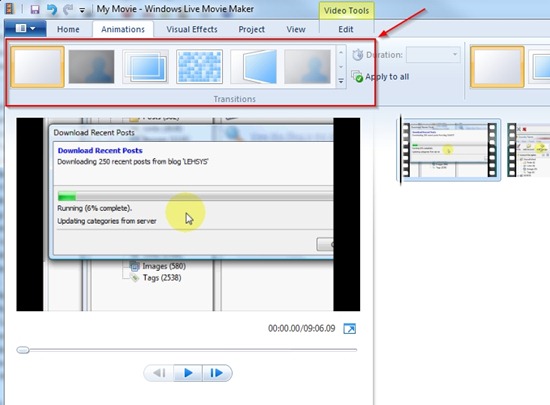Switch to the Visual Effects tab
550x405 pixels.
click(192, 29)
